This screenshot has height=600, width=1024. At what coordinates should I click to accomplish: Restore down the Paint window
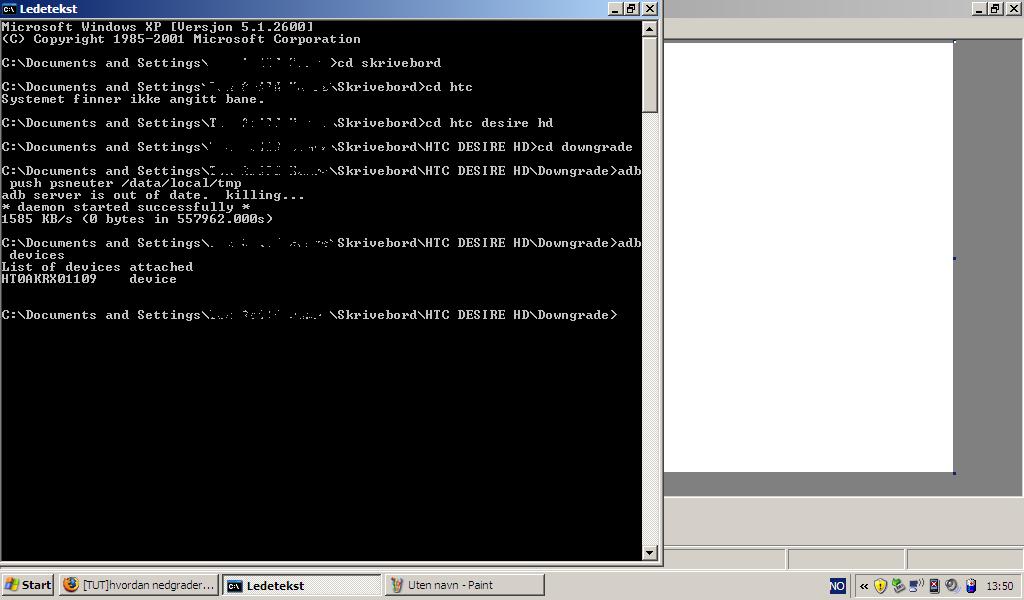[995, 8]
